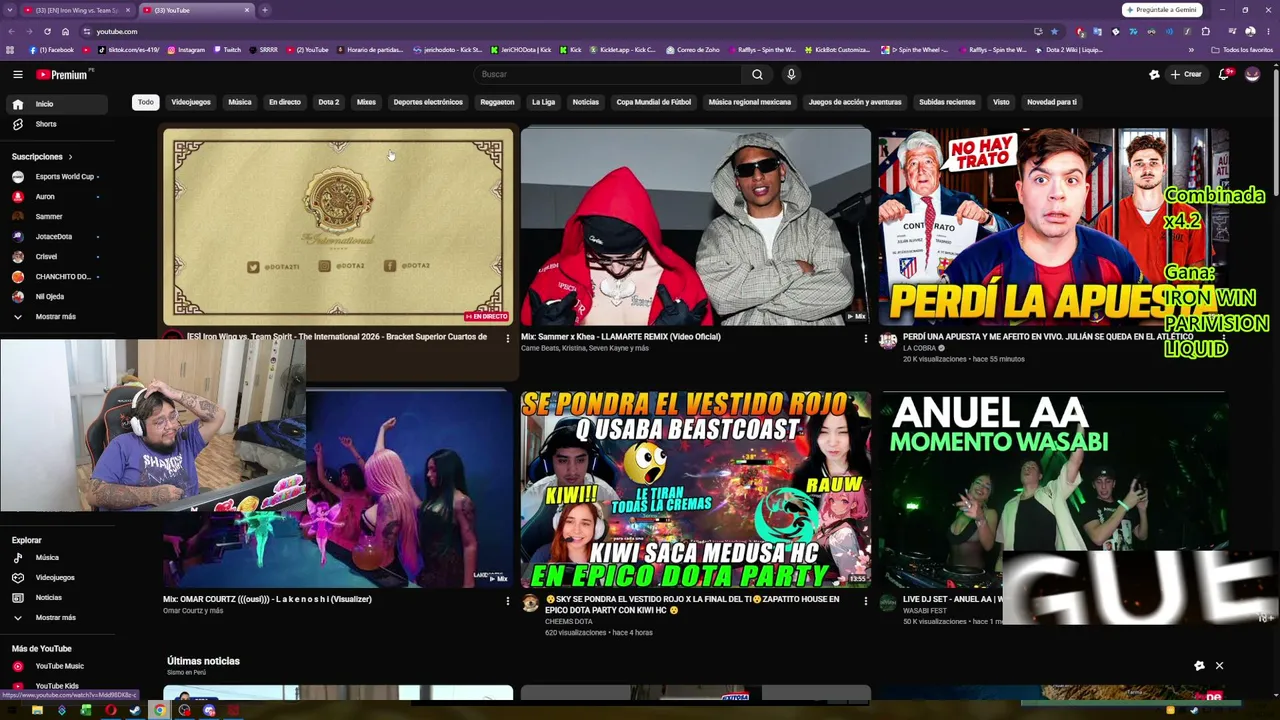The width and height of the screenshot is (1280, 720).
Task: Open the Iron Wing vs. Team Spirit thumbnail
Action: click(x=338, y=226)
